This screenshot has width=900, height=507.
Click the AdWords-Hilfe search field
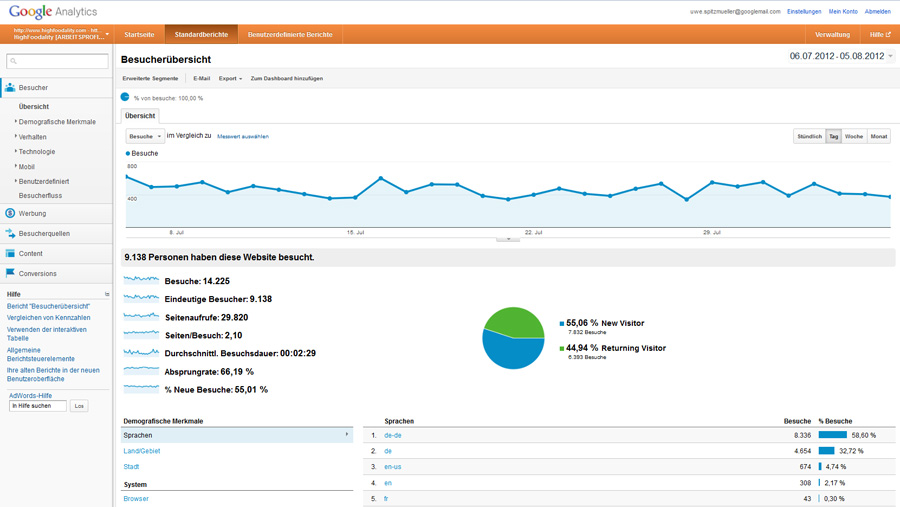[x=38, y=406]
